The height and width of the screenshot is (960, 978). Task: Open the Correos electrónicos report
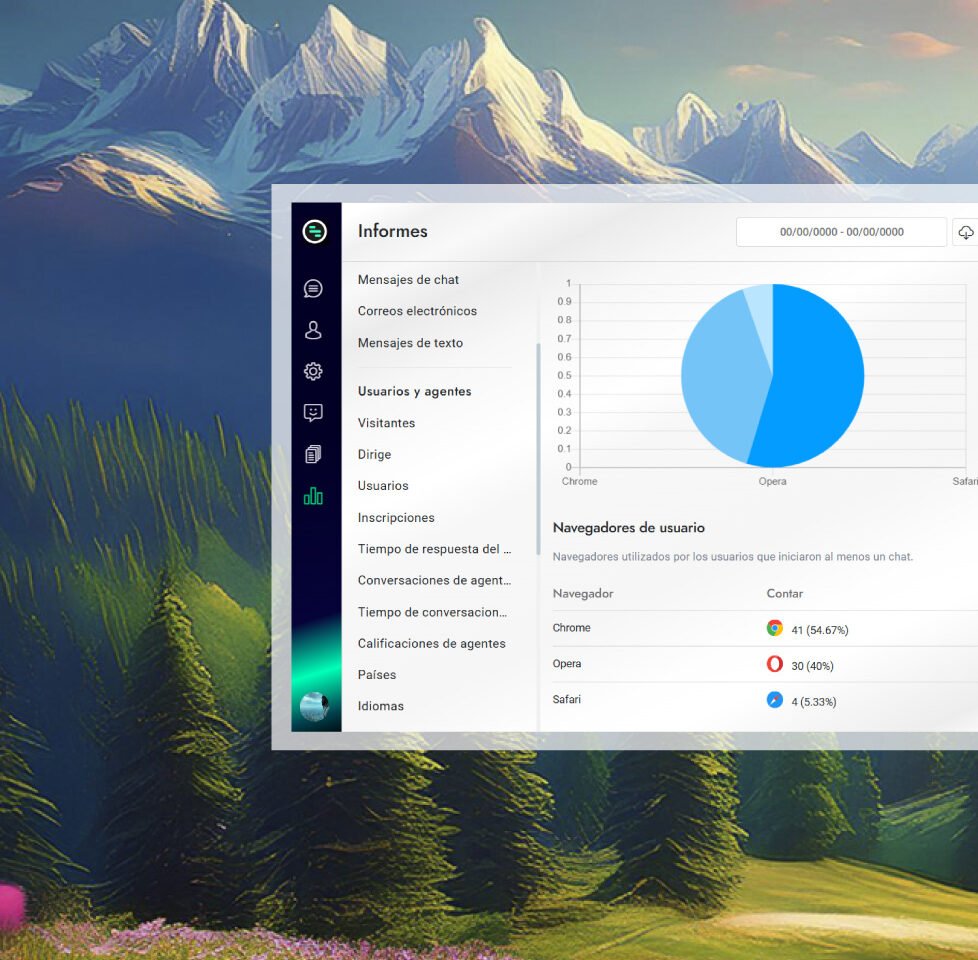[417, 311]
